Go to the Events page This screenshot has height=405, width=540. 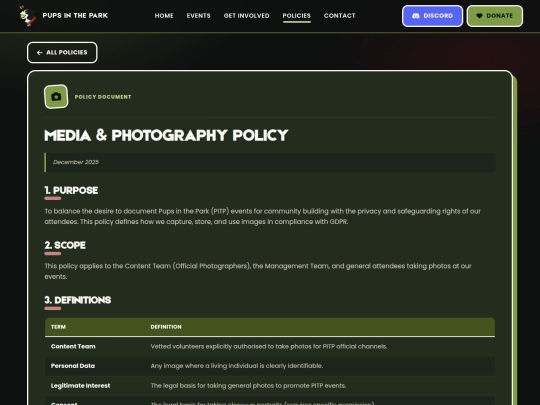(x=198, y=16)
